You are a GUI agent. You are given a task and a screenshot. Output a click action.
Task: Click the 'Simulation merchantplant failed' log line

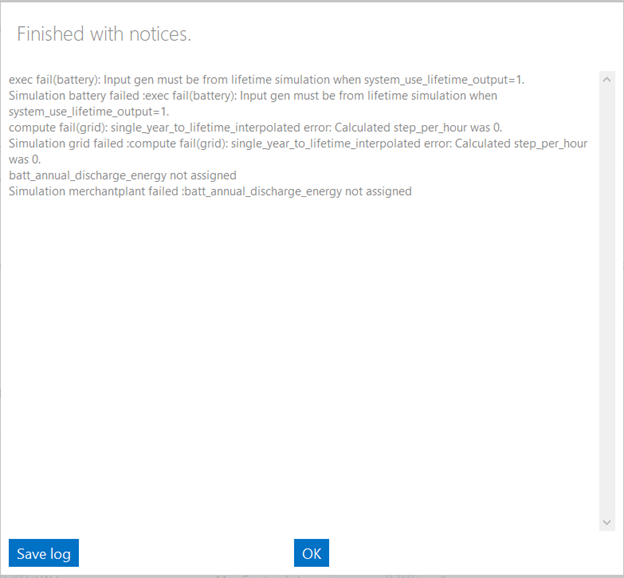tap(210, 191)
